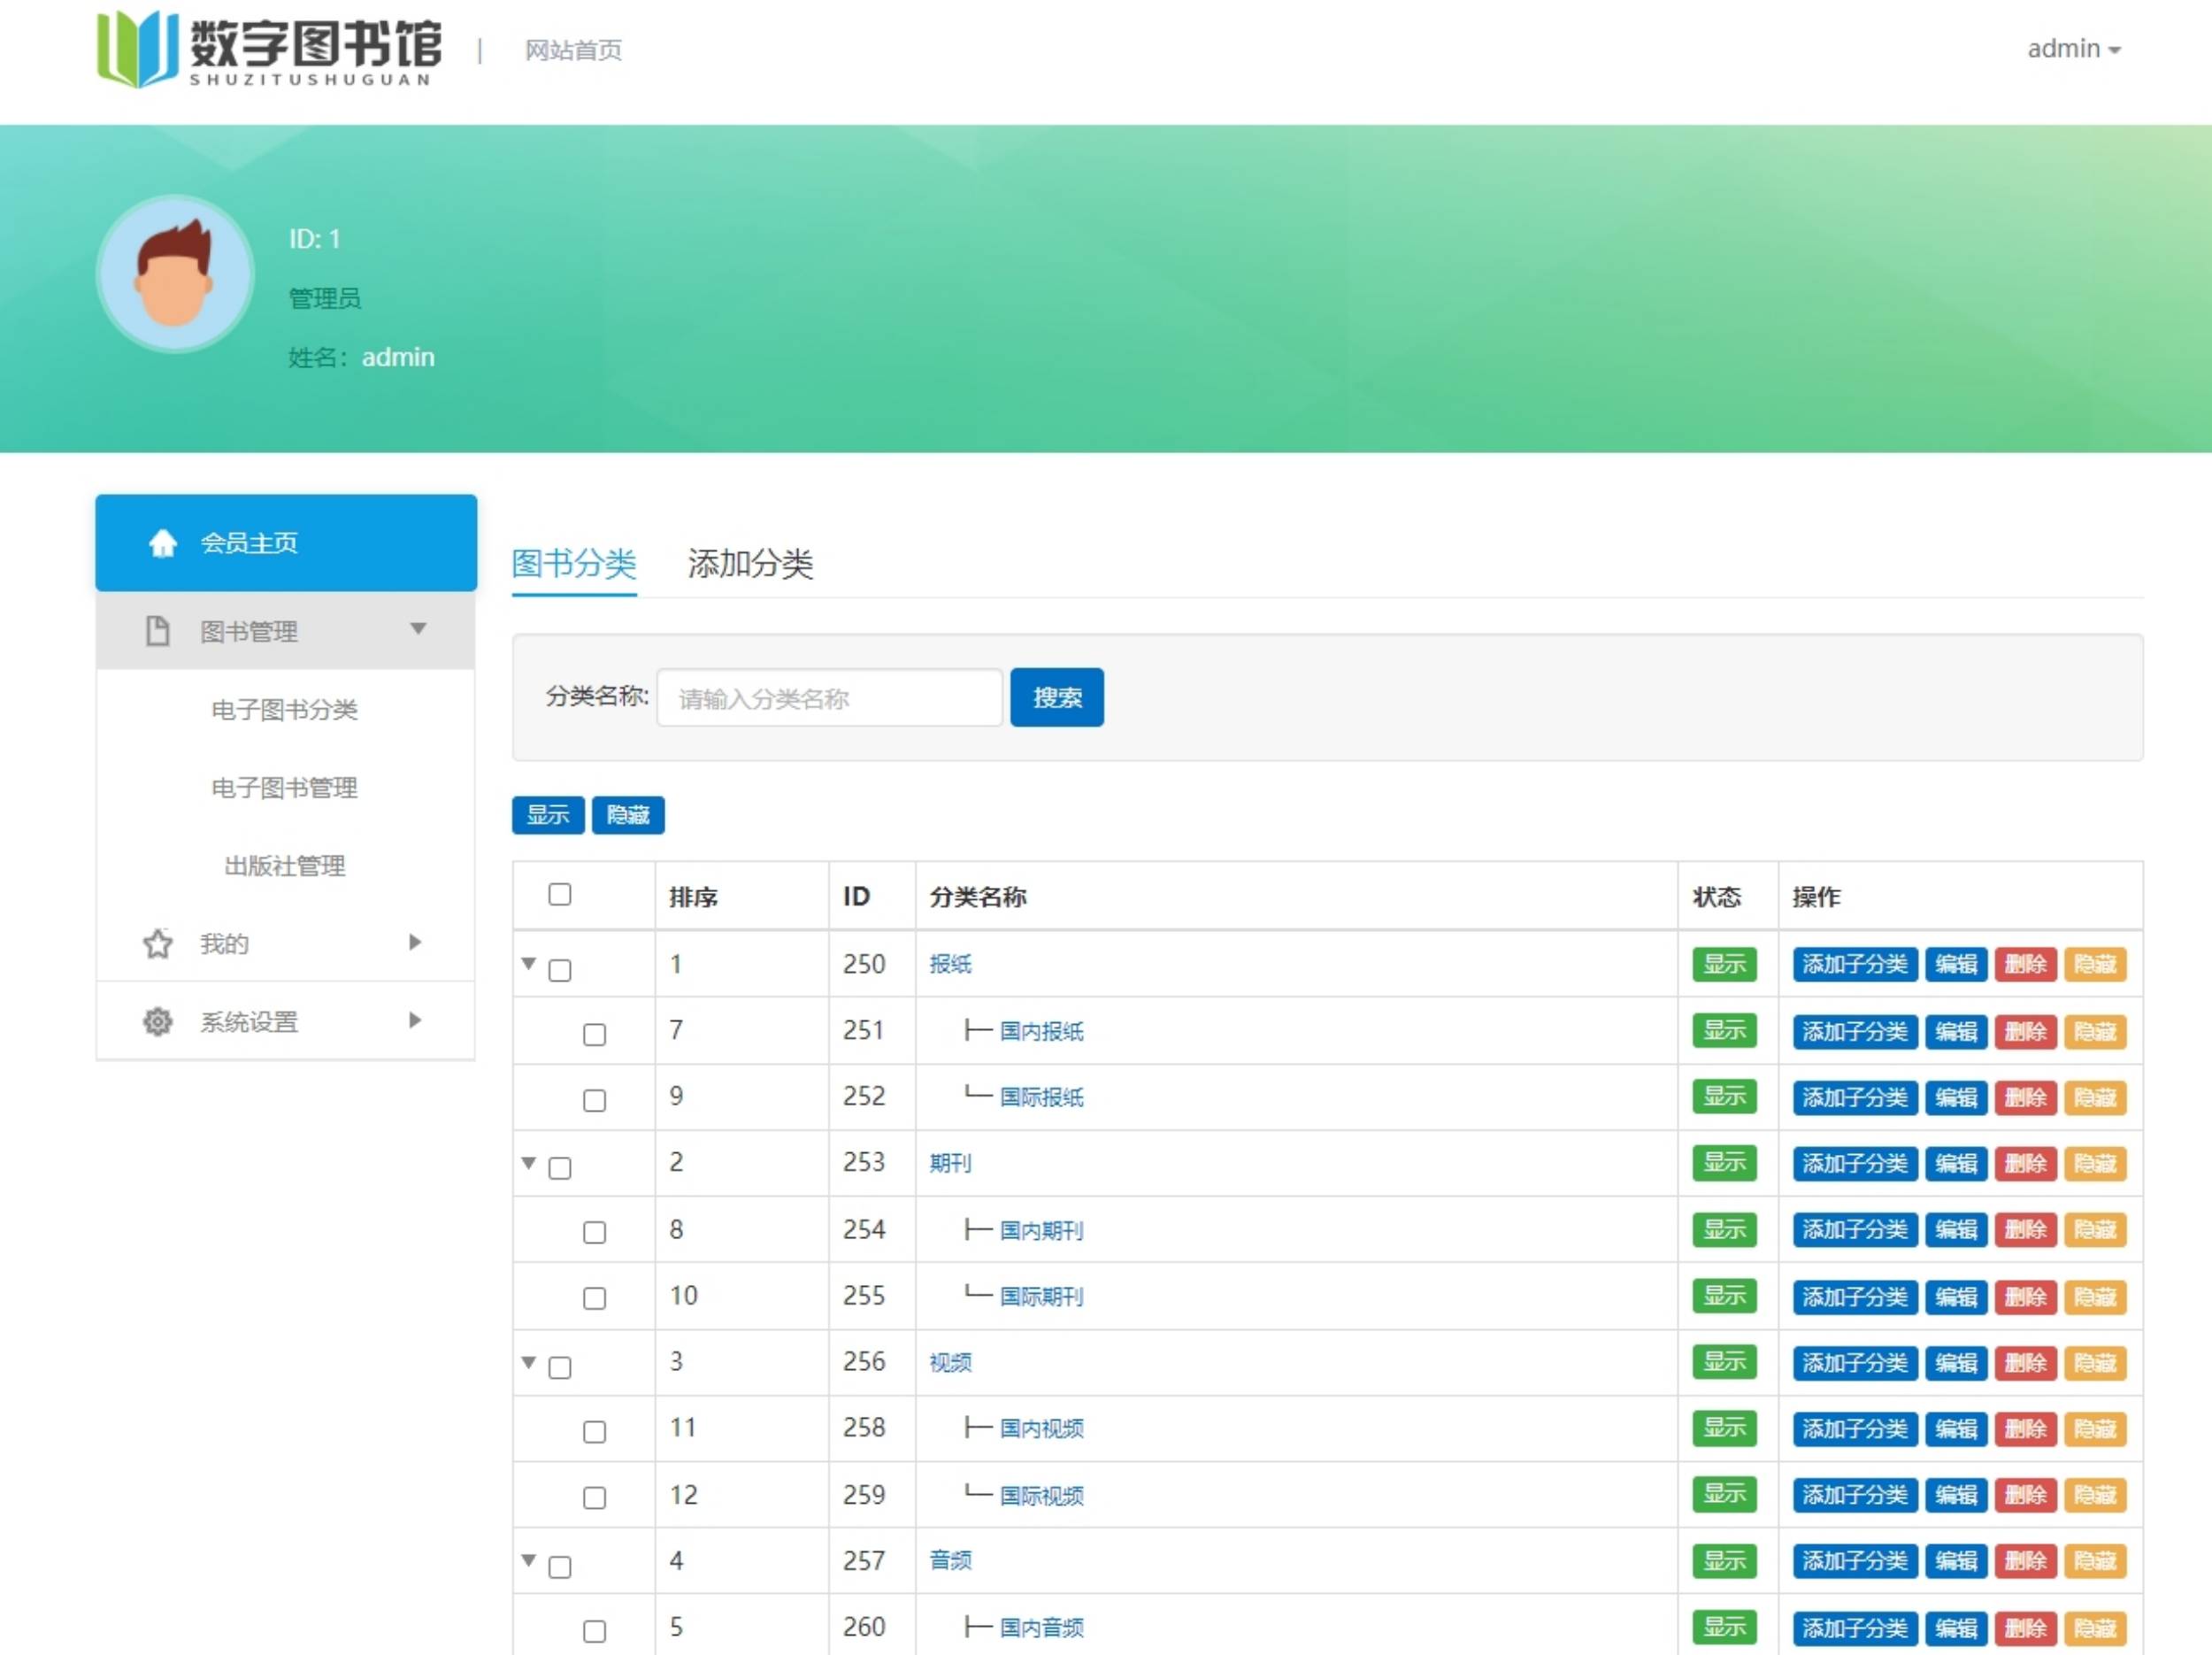Click the star icon beside 我的
The width and height of the screenshot is (2212, 1655).
click(x=157, y=943)
